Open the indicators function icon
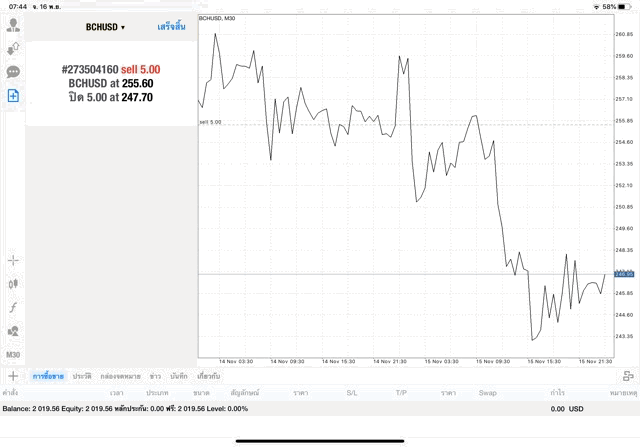 point(13,307)
